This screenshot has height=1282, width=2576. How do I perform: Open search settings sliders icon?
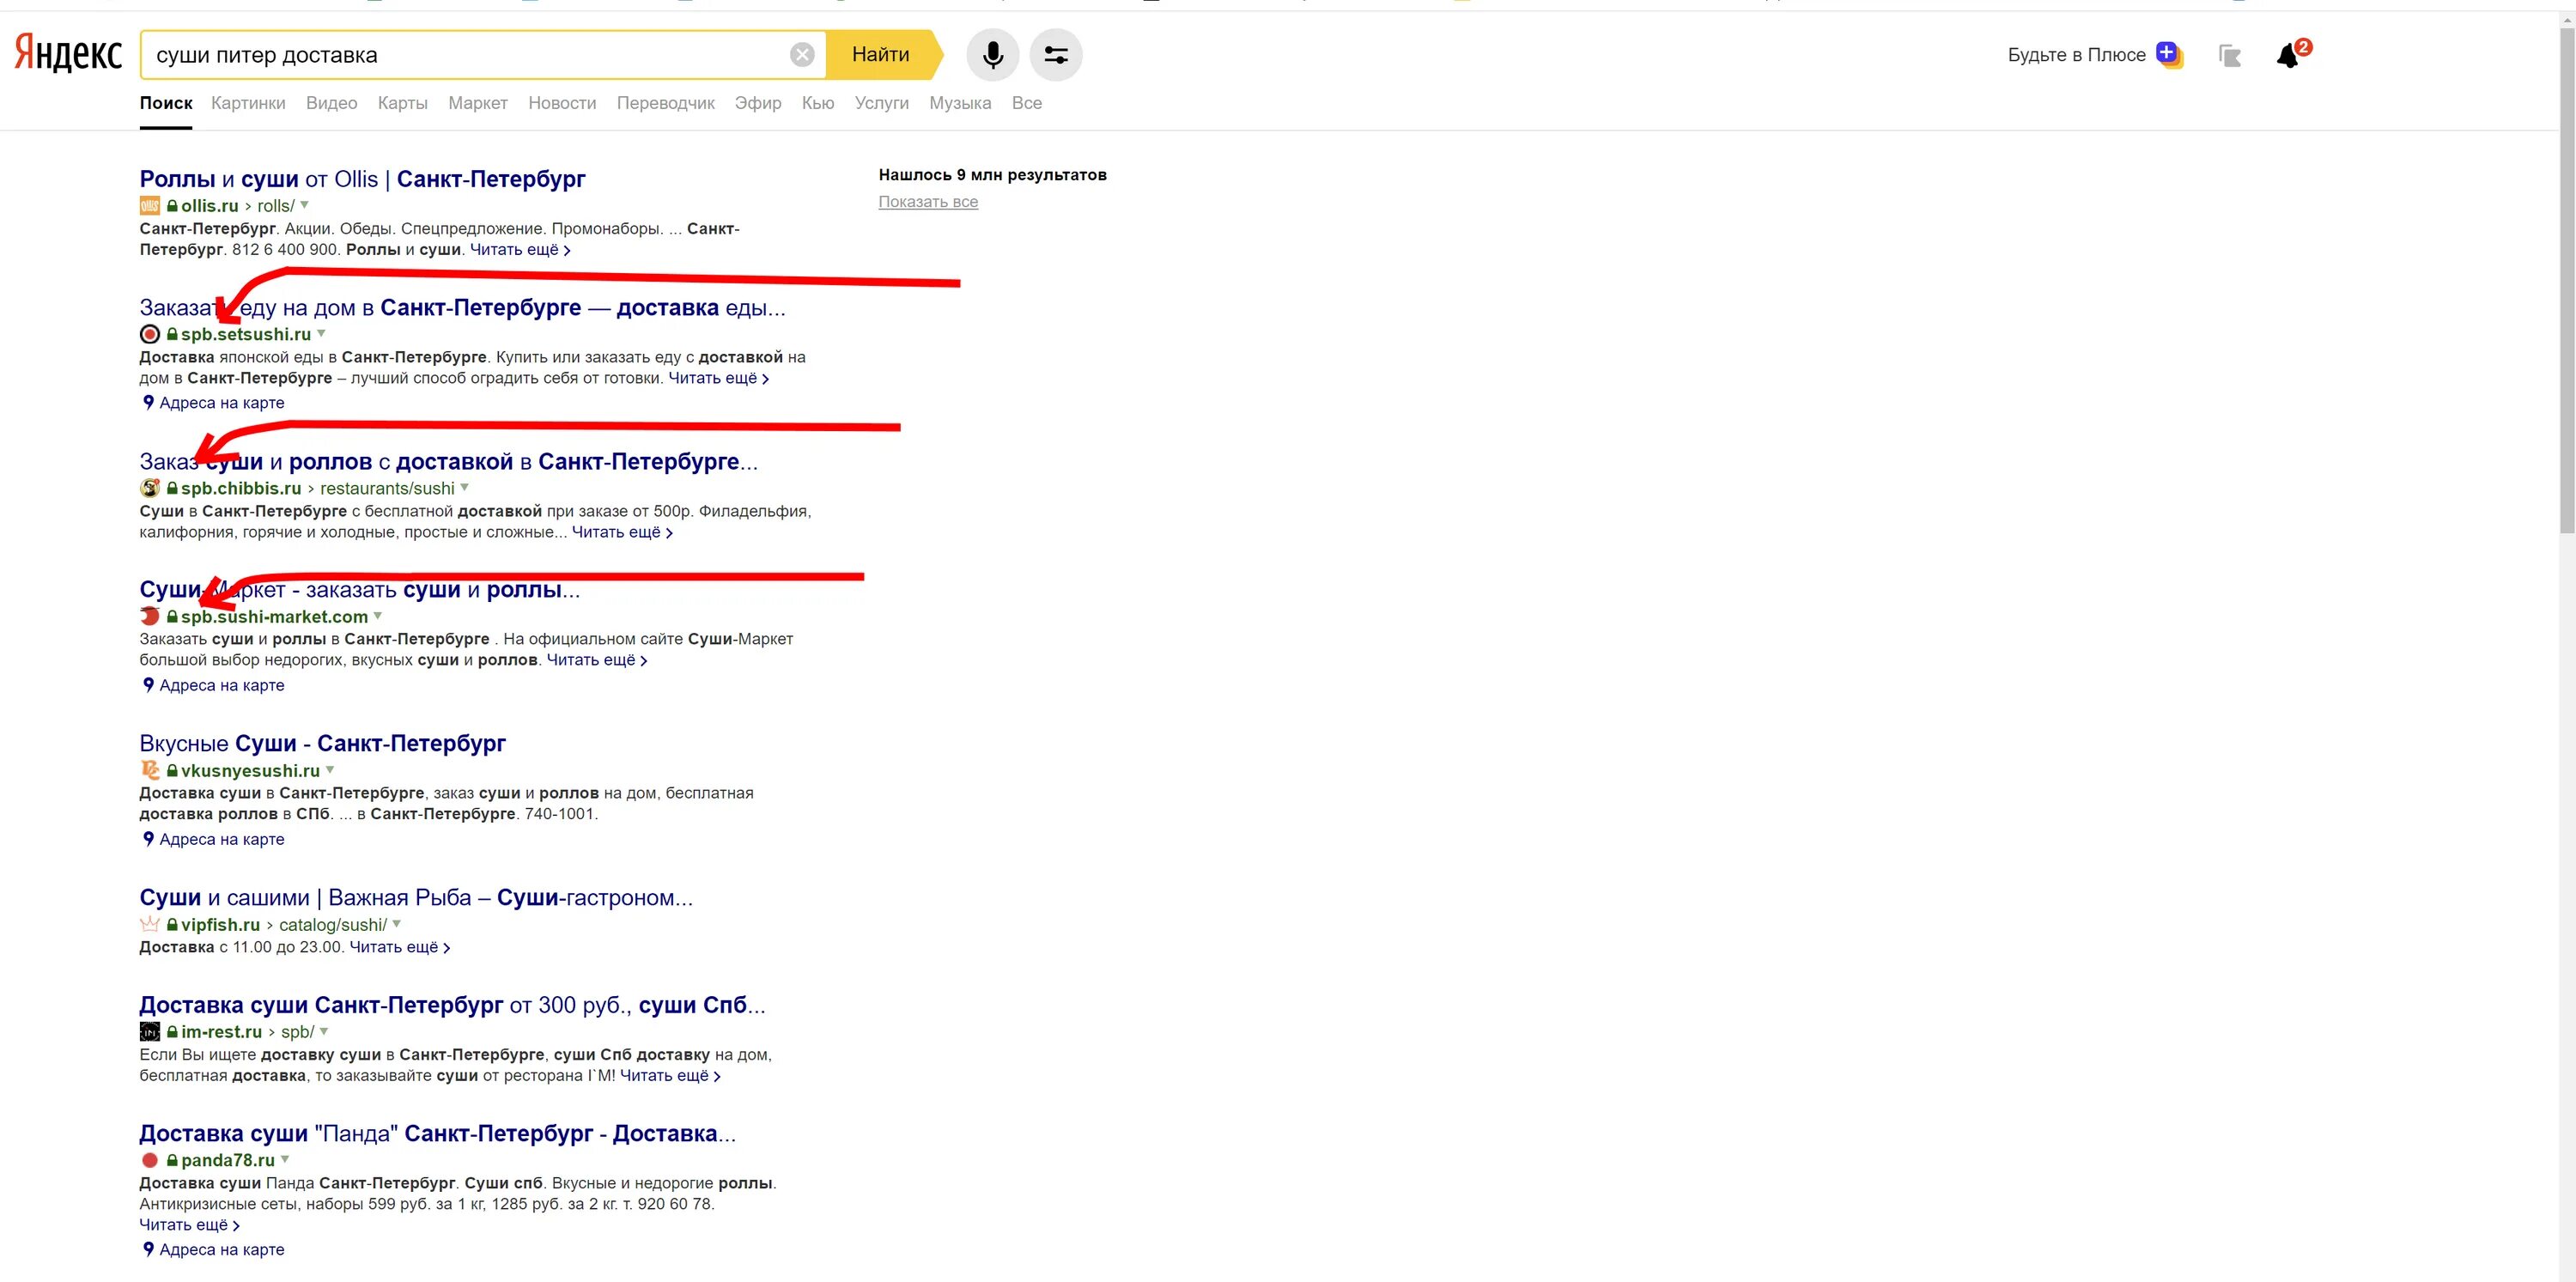pos(1056,55)
